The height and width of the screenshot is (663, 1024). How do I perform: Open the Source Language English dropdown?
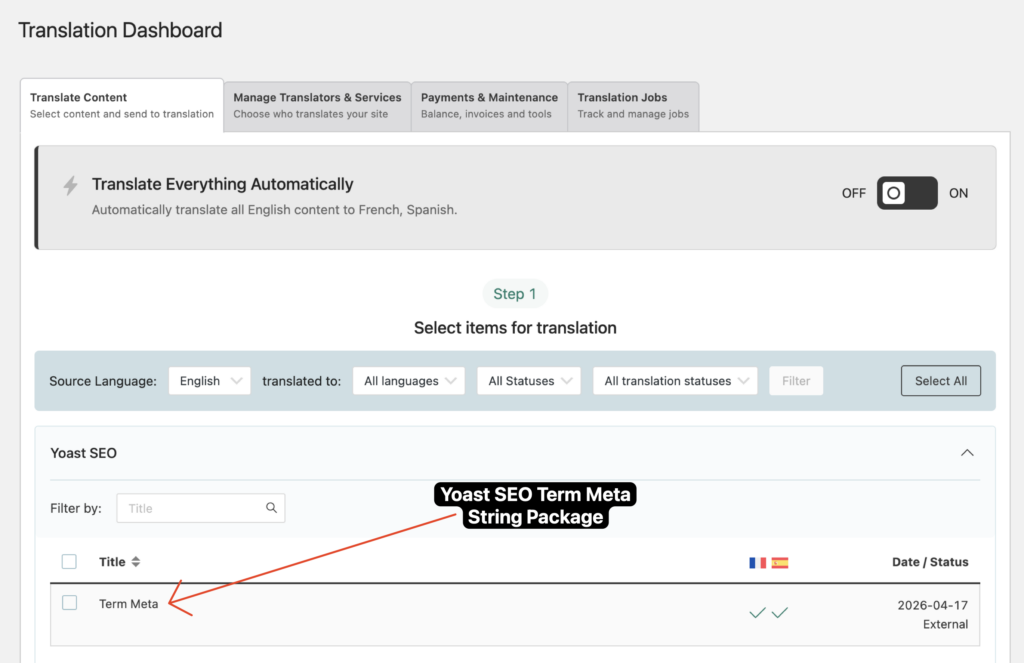coord(209,381)
